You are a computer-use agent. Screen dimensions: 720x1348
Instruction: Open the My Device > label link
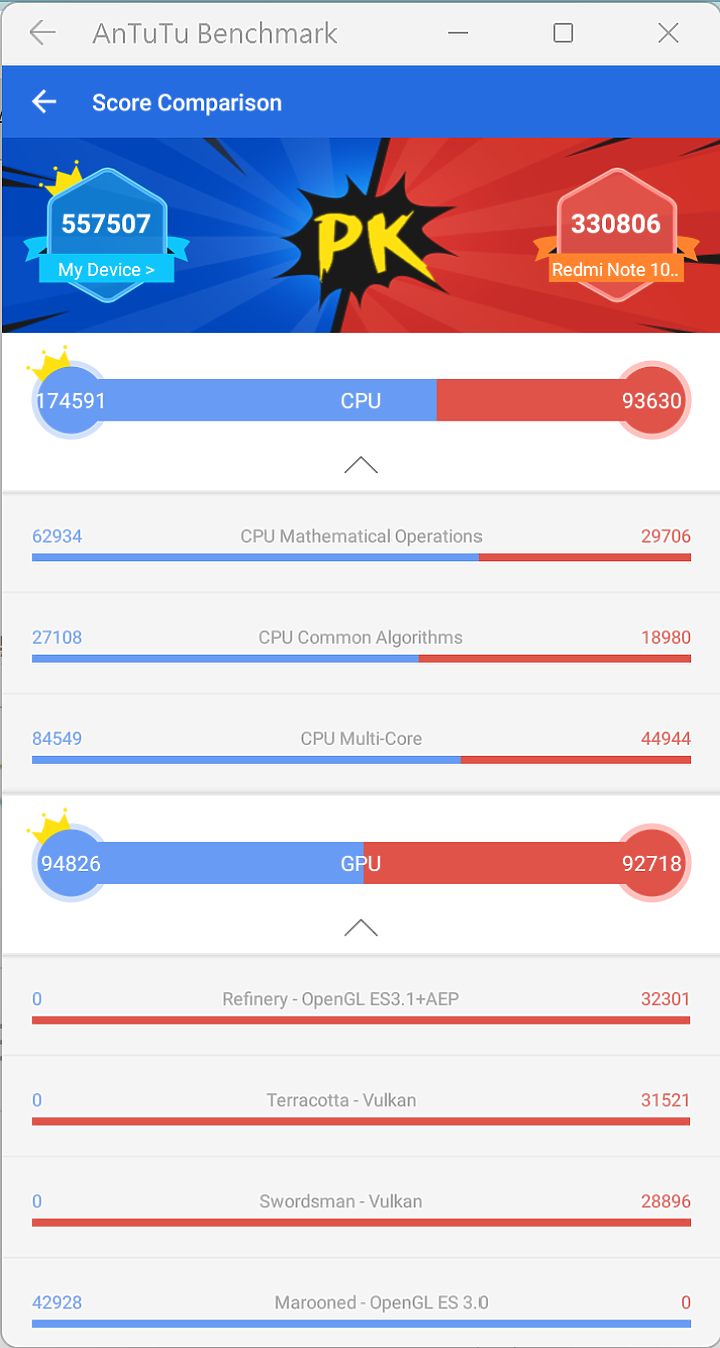(x=106, y=270)
